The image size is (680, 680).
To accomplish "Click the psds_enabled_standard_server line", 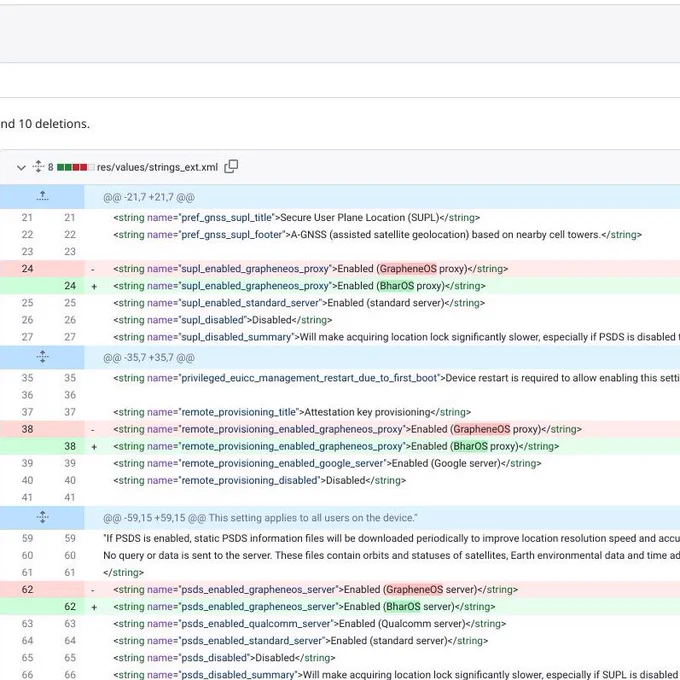I will (301, 641).
